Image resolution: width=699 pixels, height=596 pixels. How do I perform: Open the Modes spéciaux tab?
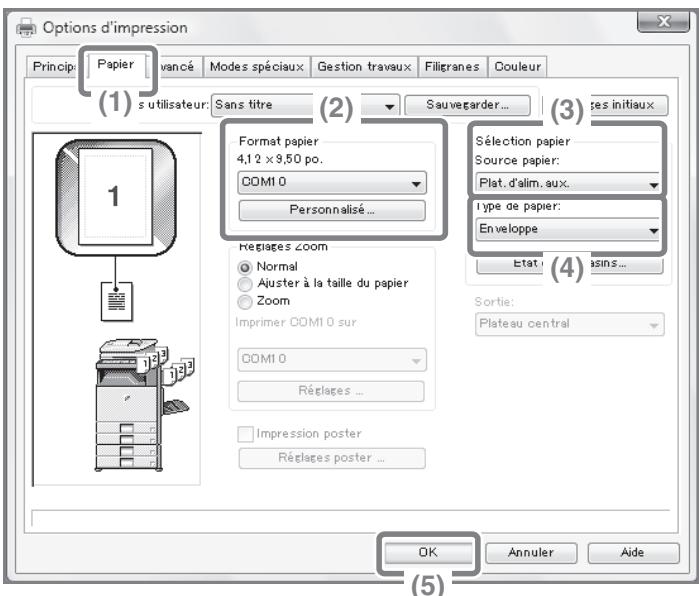(257, 67)
